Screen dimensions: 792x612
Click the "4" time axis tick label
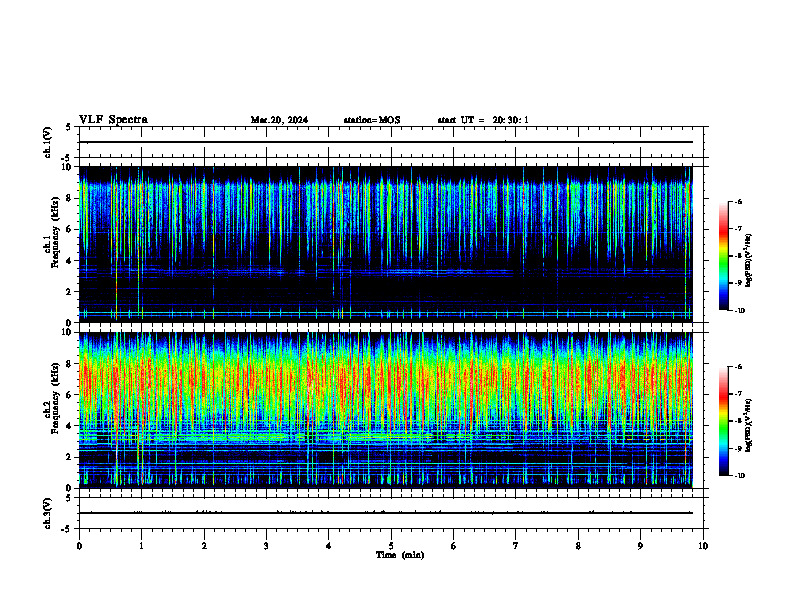pos(329,546)
